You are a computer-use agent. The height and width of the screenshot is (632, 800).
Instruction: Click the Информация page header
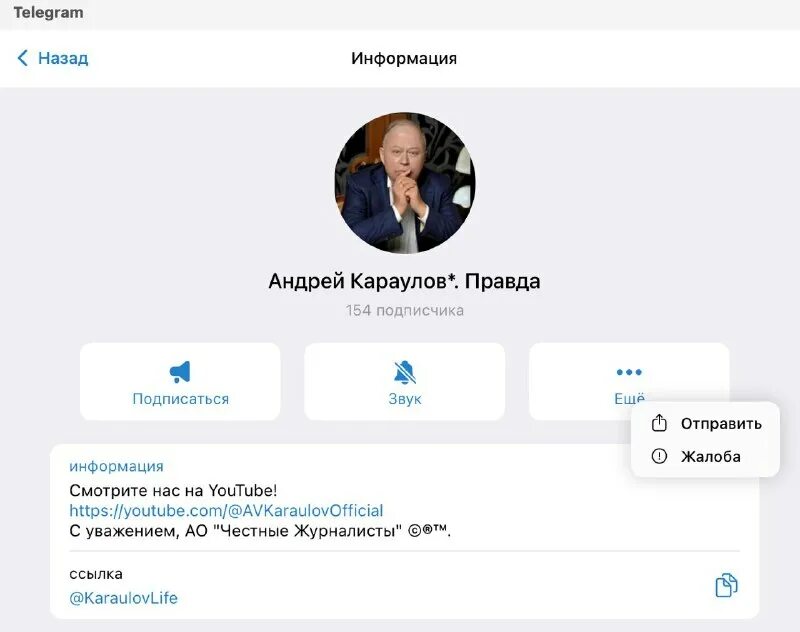[x=404, y=58]
